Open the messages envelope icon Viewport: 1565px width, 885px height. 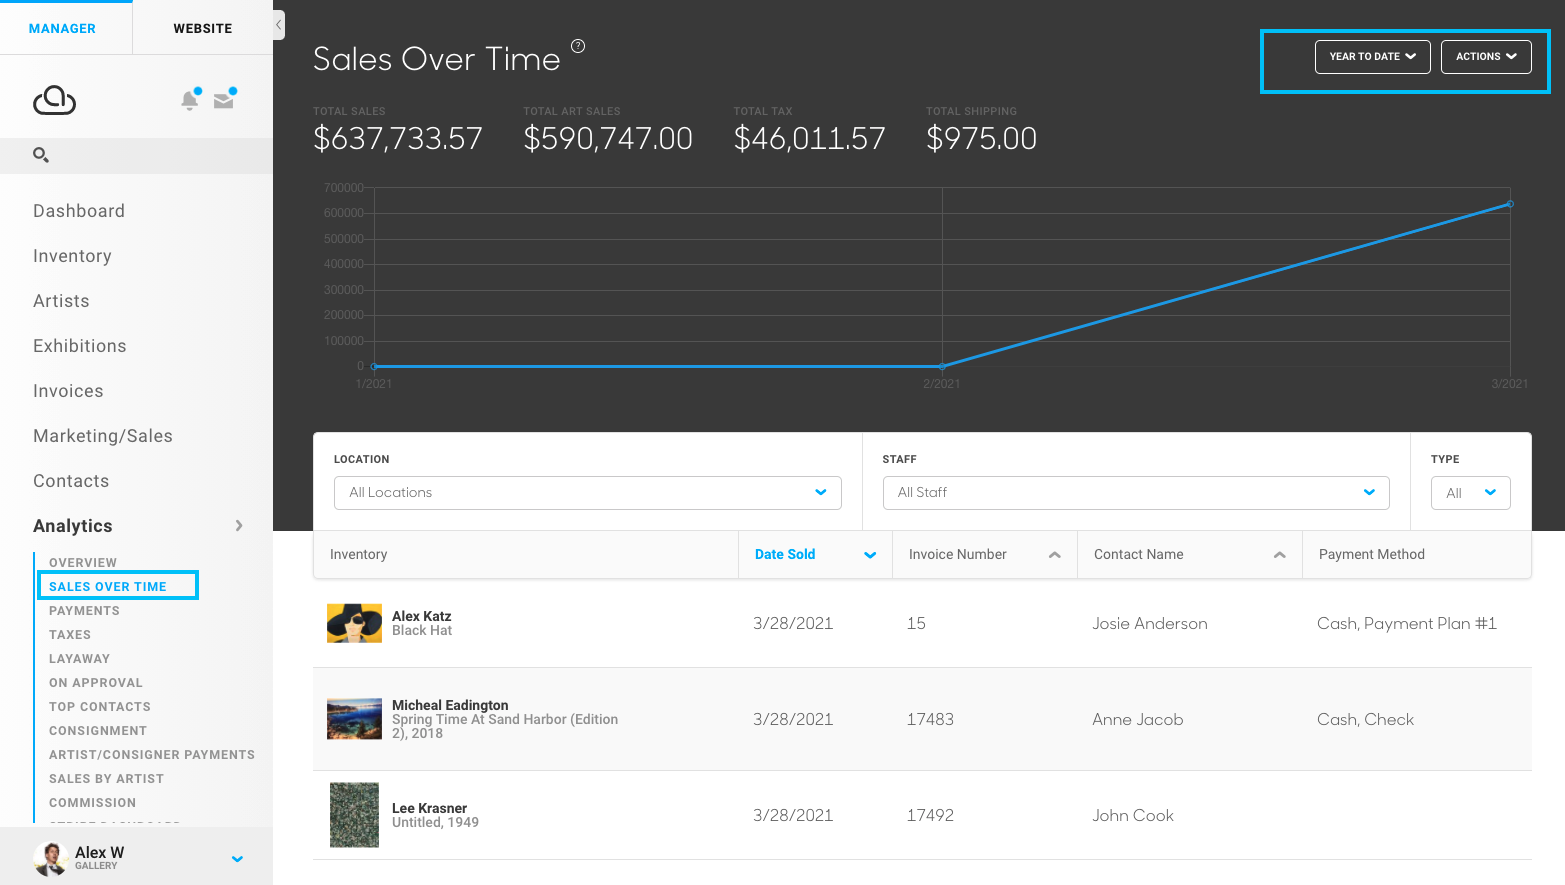tap(223, 99)
